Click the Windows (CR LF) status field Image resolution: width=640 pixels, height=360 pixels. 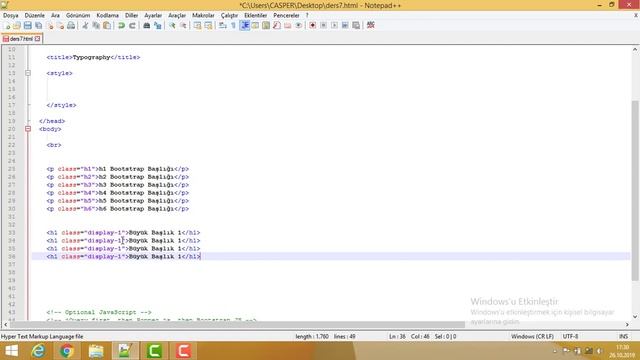pyautogui.click(x=532, y=336)
